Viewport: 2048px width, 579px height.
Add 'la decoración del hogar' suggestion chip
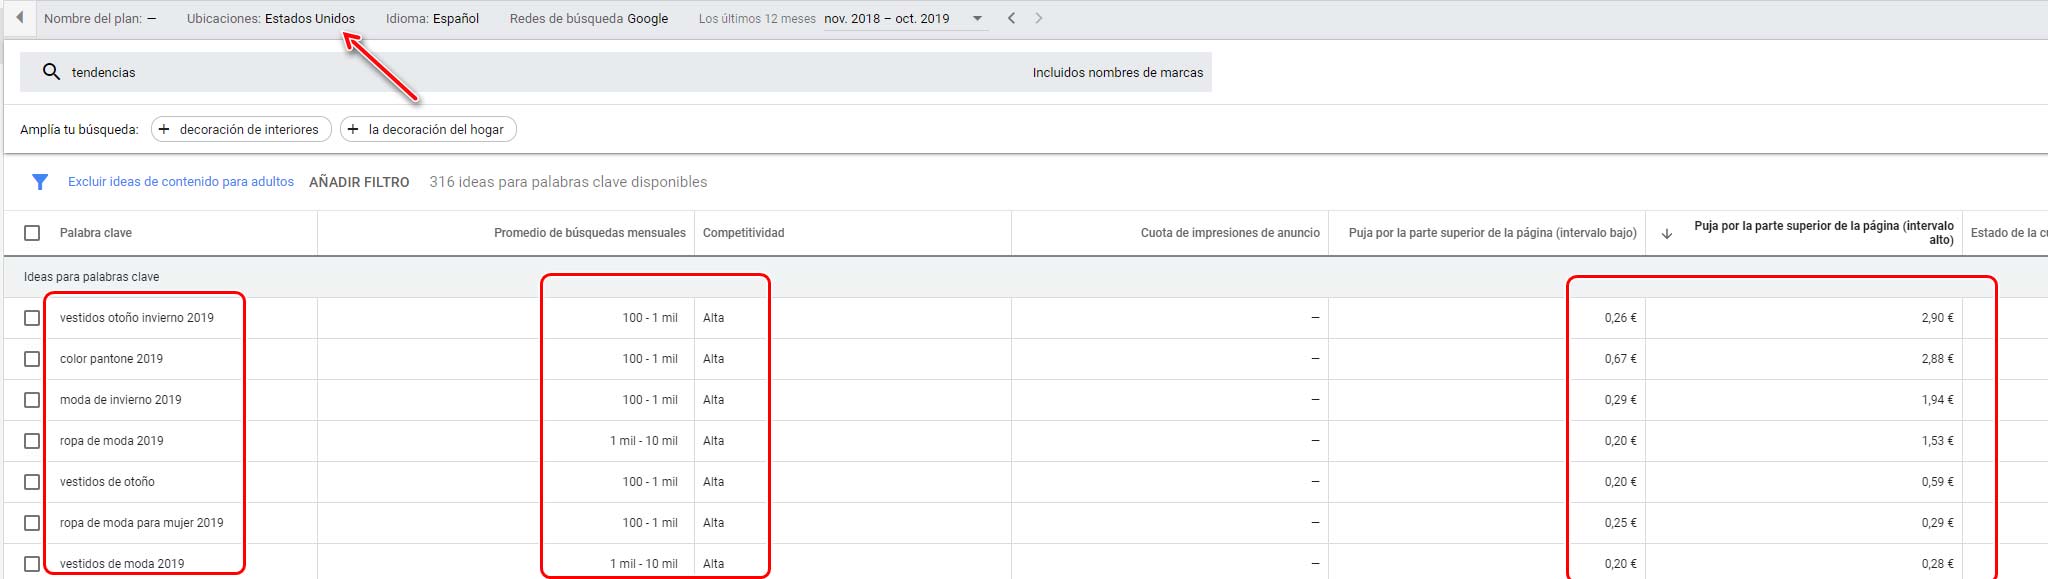[x=428, y=129]
